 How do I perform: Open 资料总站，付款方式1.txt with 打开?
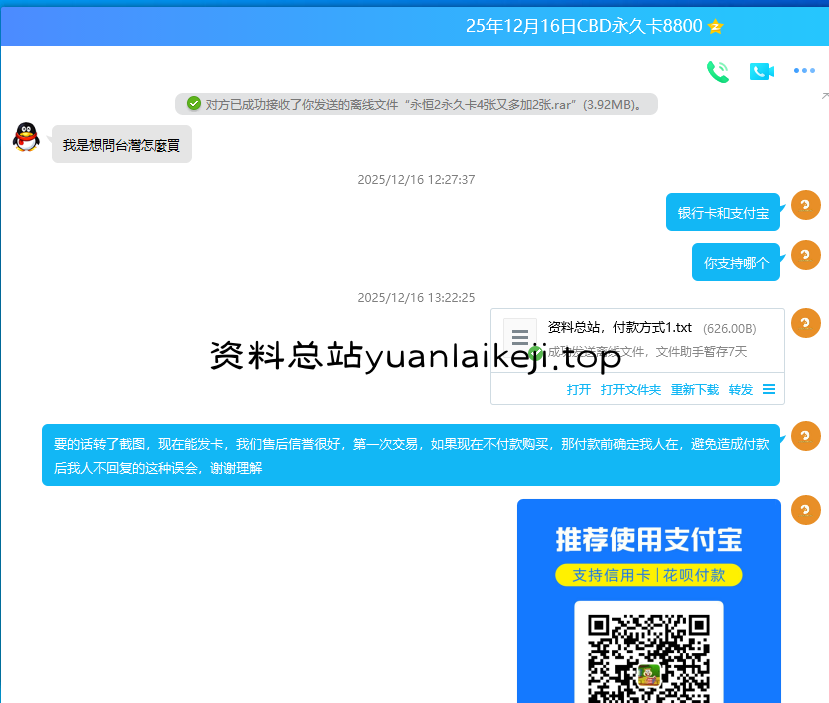577,390
